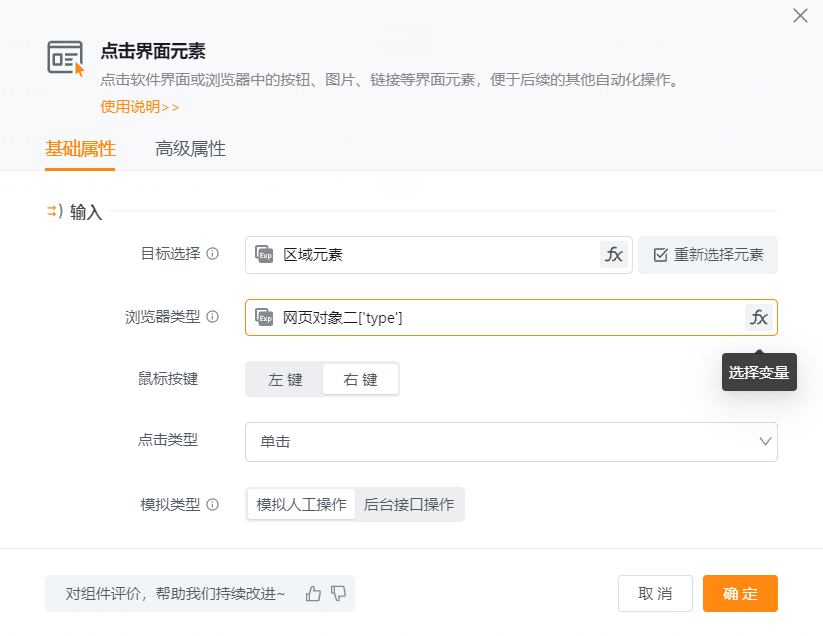The image size is (823, 636).
Task: Switch to the 基础属性 tab
Action: 80,149
